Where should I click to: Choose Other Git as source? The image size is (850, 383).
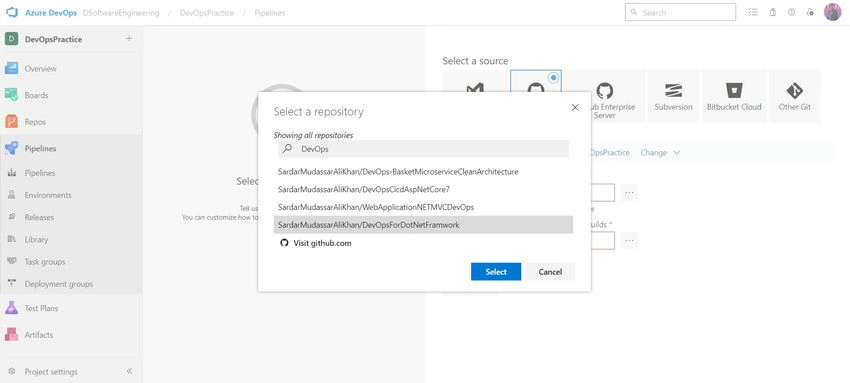point(795,96)
